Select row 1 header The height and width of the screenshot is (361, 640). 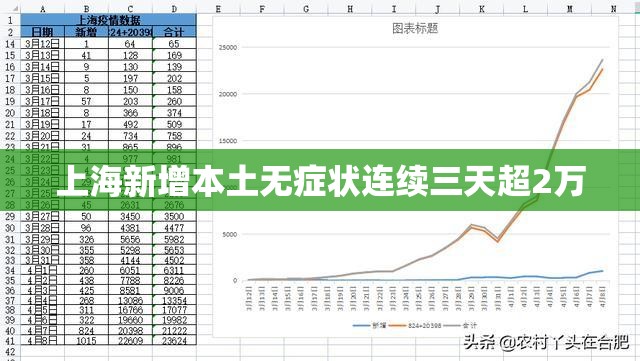click(x=10, y=20)
